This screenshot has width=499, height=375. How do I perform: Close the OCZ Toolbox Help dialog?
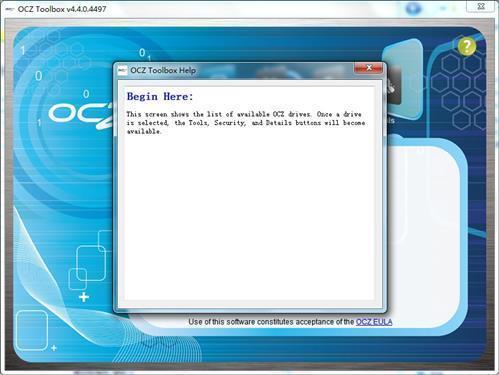(x=369, y=68)
